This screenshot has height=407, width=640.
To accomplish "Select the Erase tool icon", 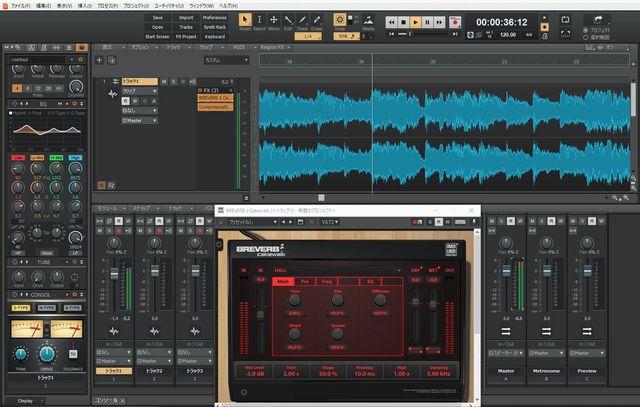I will click(x=317, y=20).
